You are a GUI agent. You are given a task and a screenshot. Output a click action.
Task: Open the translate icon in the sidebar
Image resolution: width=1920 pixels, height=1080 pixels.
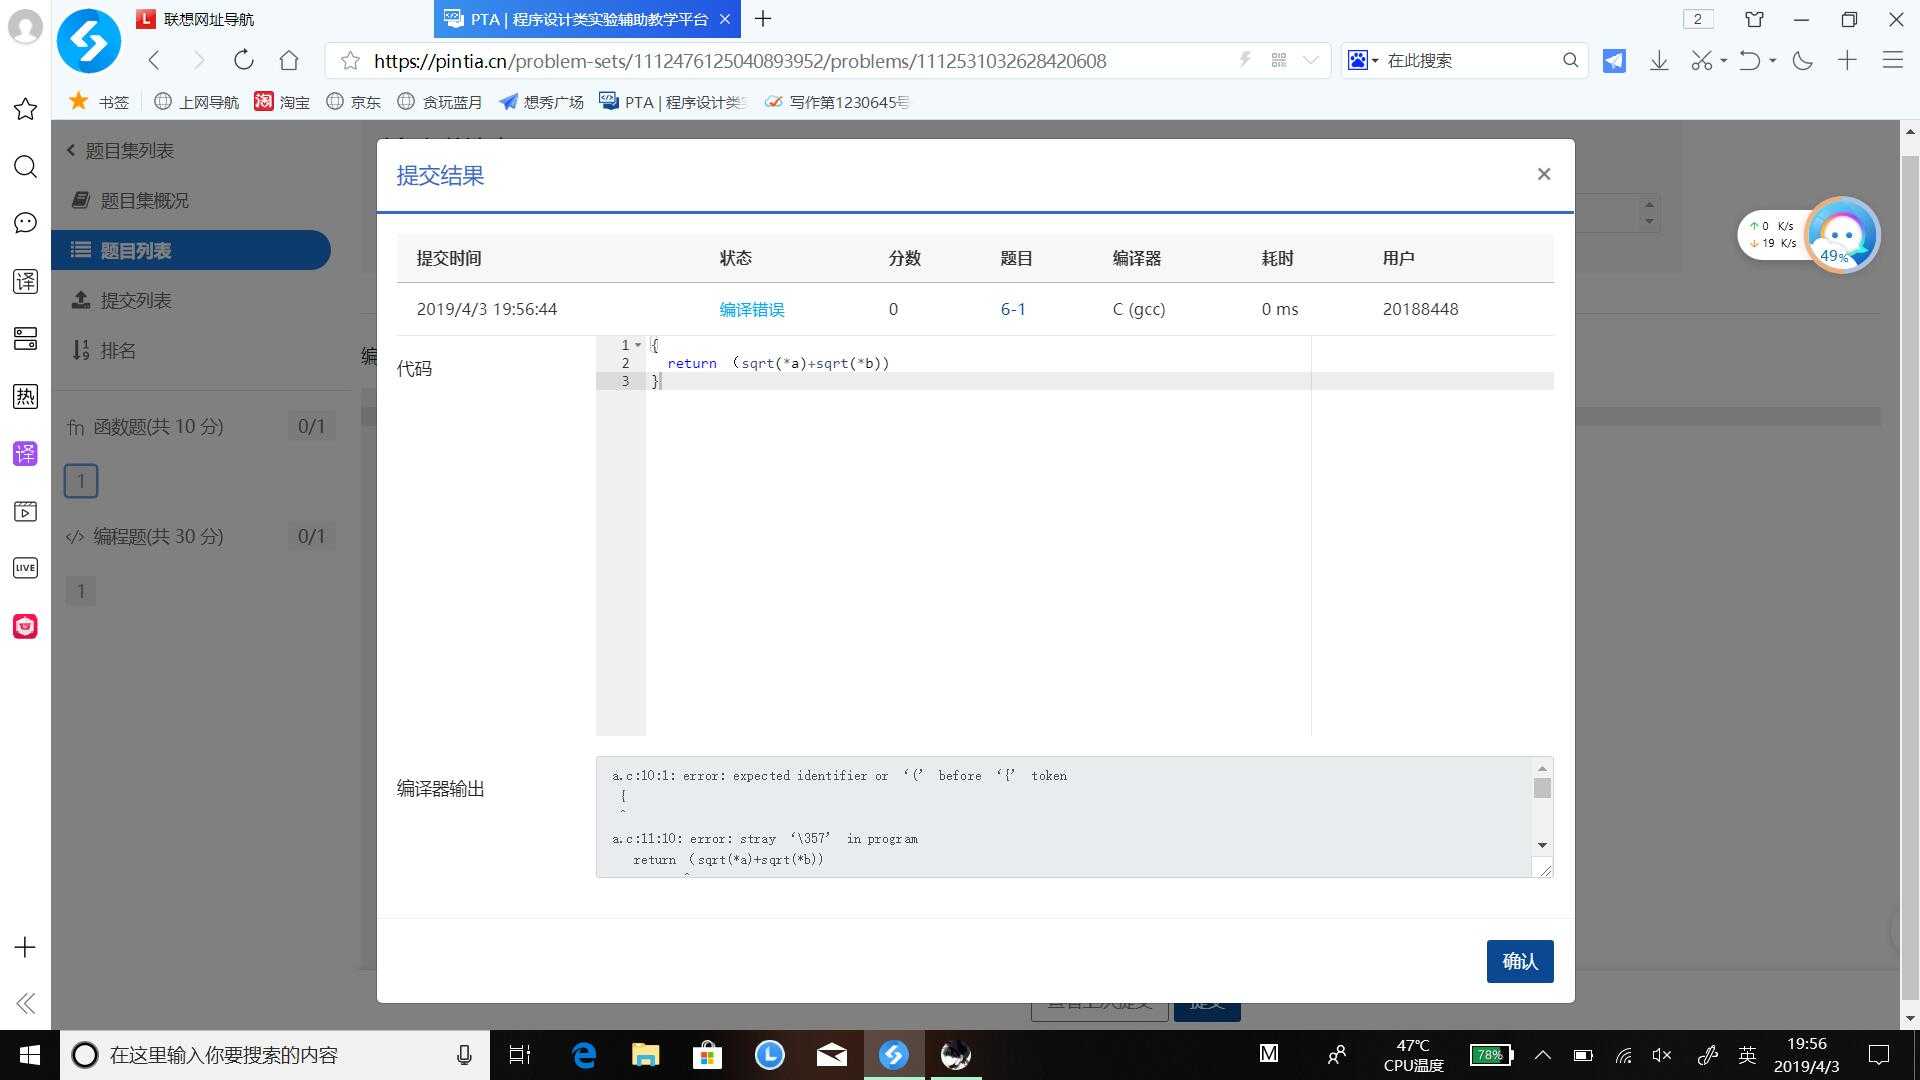(25, 281)
